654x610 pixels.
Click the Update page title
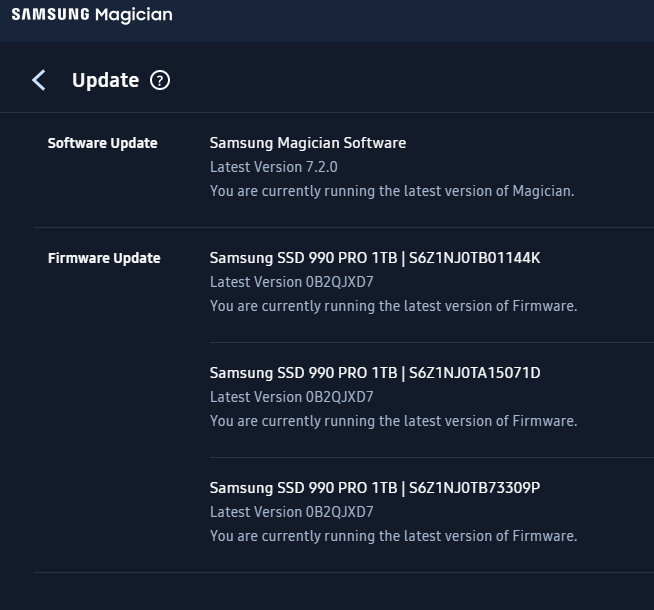[105, 81]
